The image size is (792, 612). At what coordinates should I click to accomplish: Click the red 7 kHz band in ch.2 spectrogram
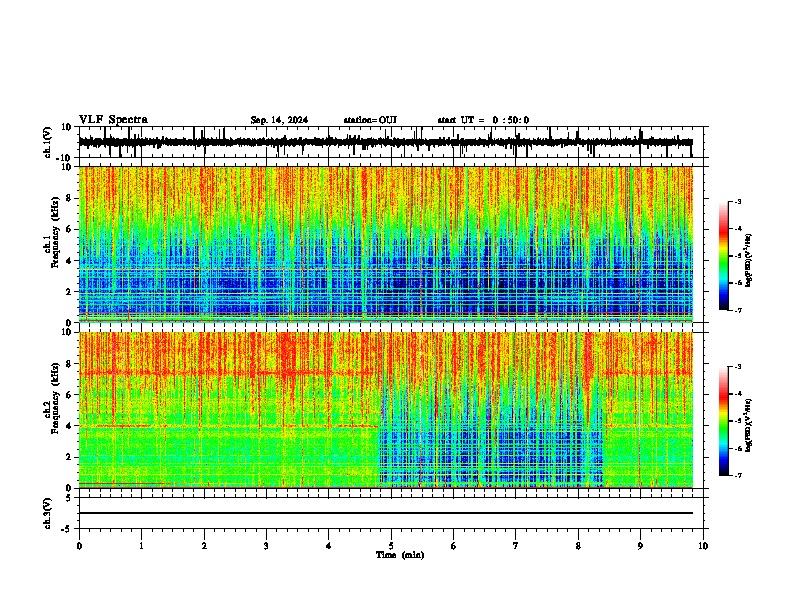click(x=227, y=374)
